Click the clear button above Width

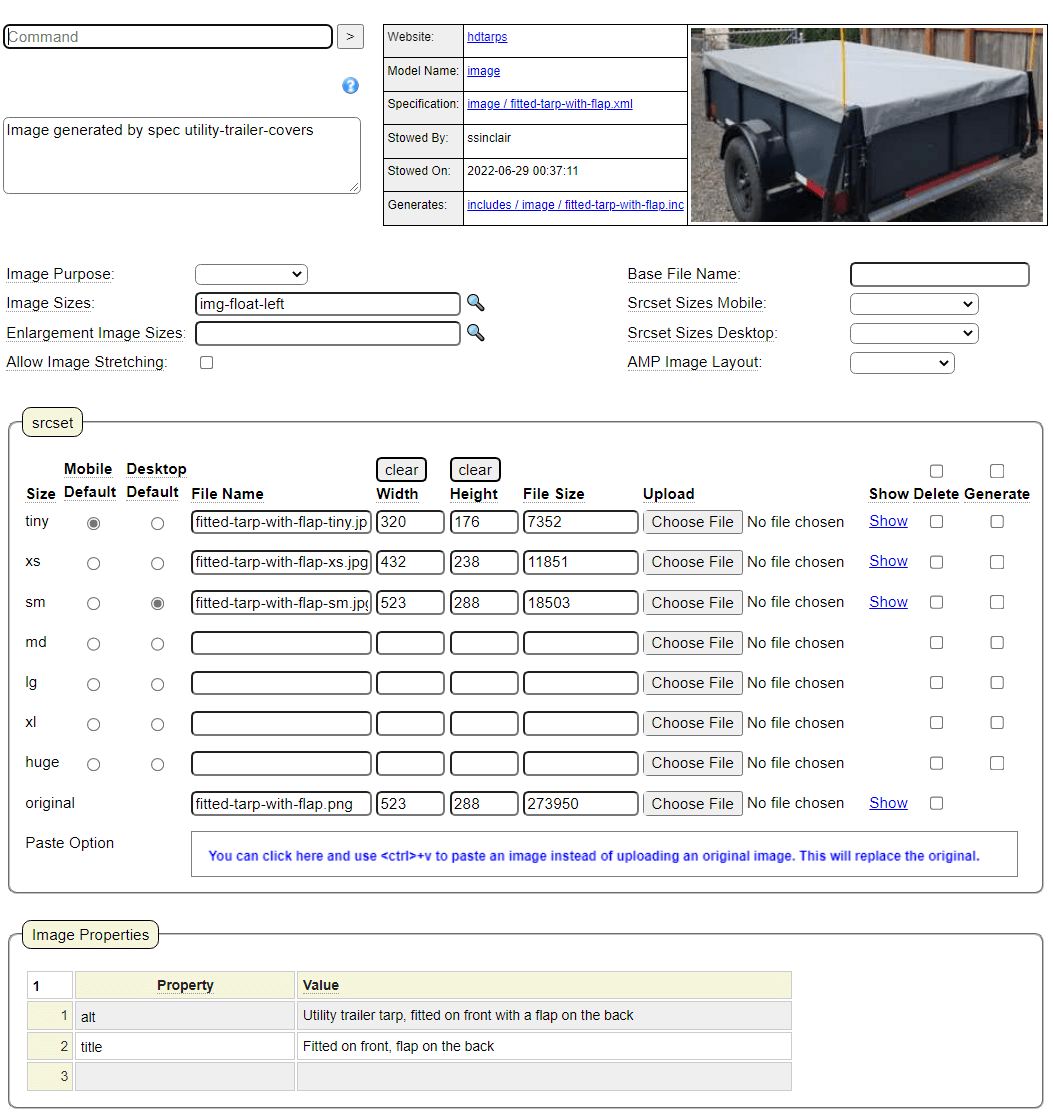[x=401, y=470]
